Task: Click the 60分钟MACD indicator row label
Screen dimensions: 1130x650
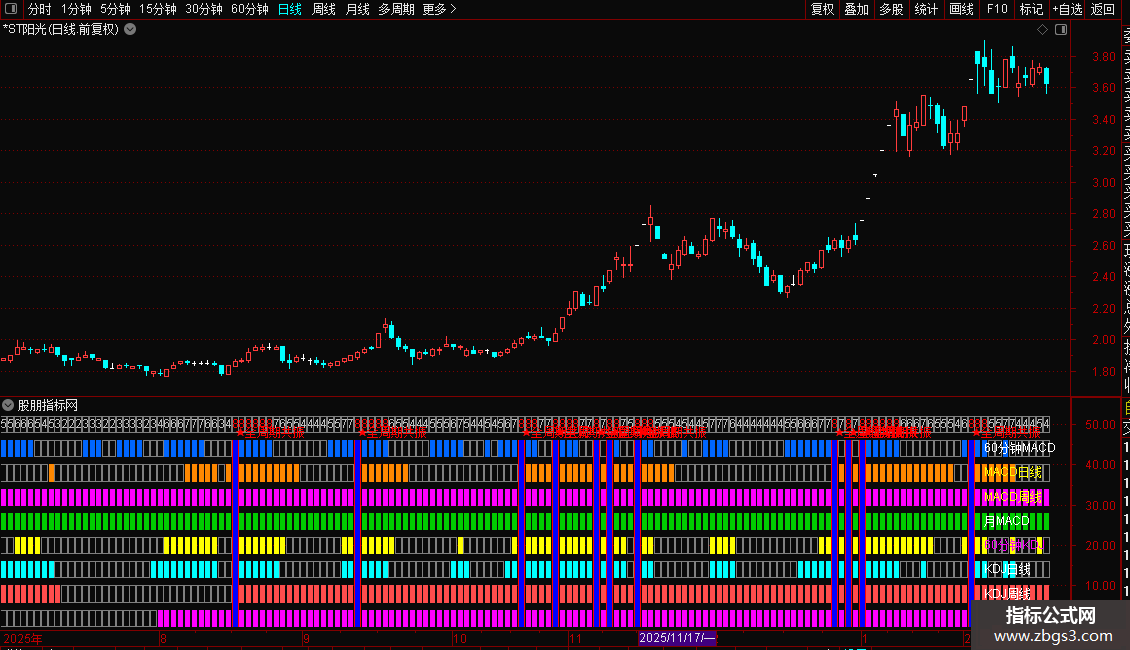Action: (1019, 448)
